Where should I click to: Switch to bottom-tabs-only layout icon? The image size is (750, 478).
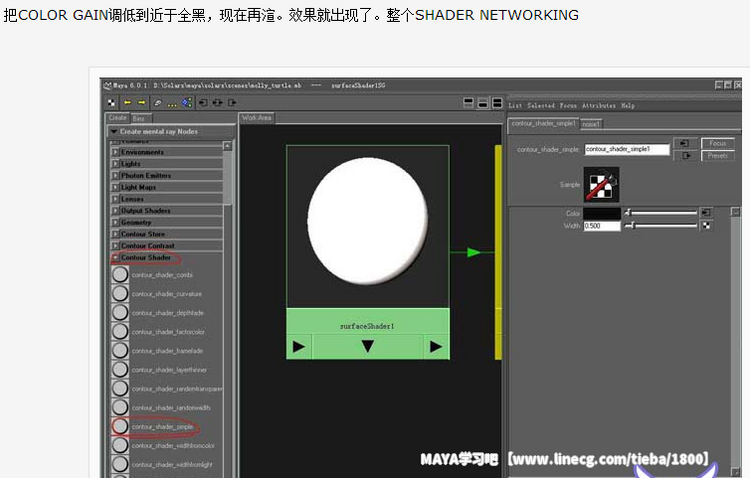point(483,102)
